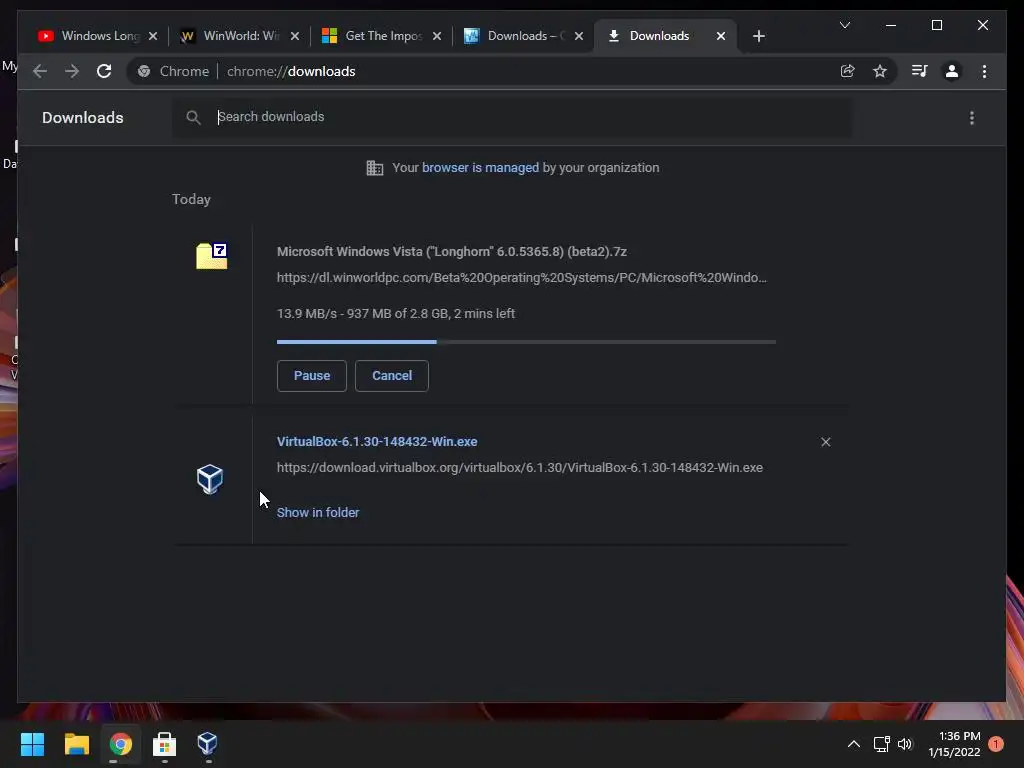The height and width of the screenshot is (768, 1024).
Task: Close the active Downloads tab
Action: [720, 36]
